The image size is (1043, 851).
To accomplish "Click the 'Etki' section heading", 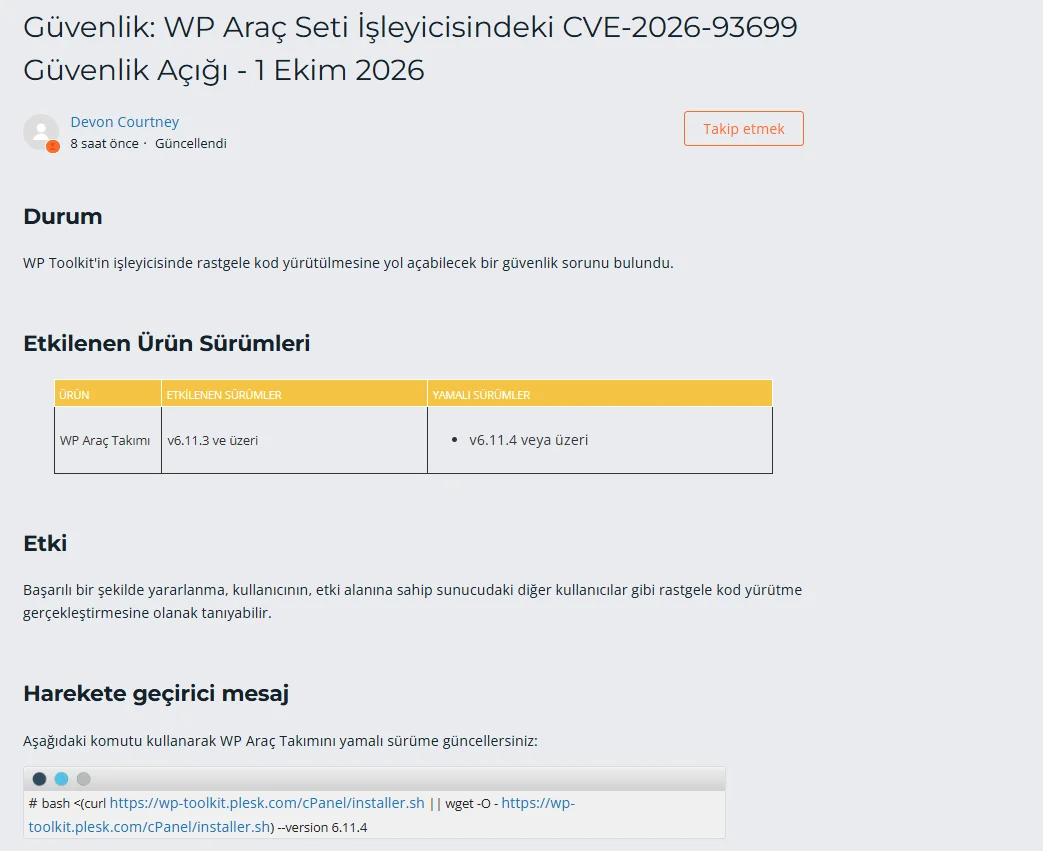I will pos(45,544).
